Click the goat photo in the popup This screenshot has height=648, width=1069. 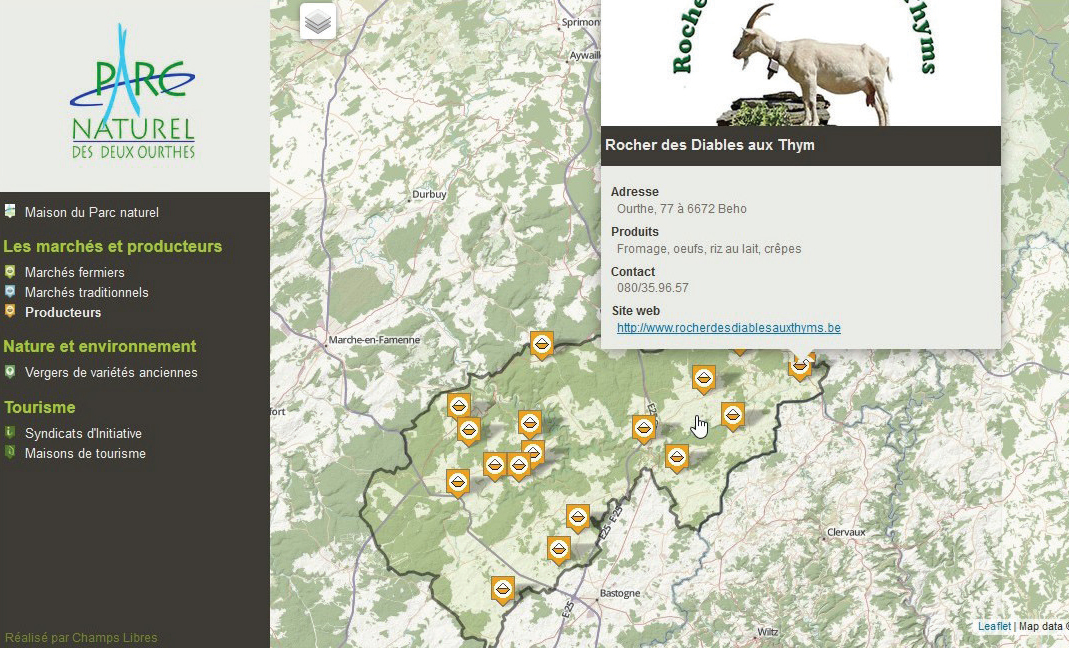(800, 62)
